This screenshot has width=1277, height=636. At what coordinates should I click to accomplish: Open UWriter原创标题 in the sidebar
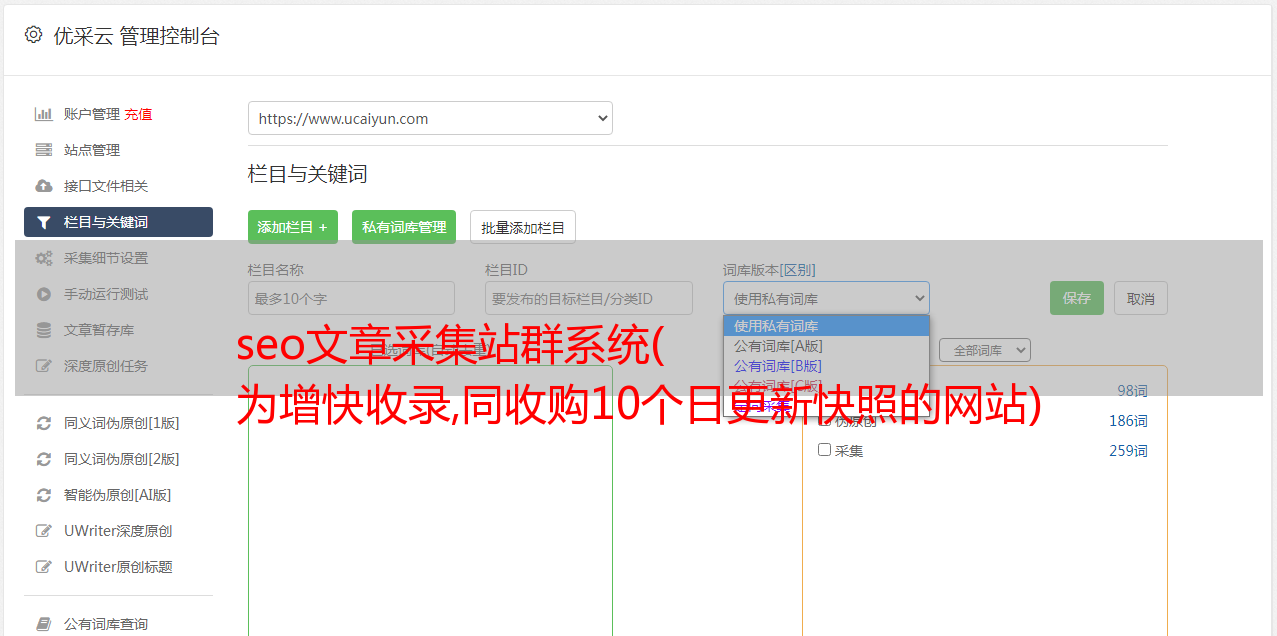click(x=118, y=567)
